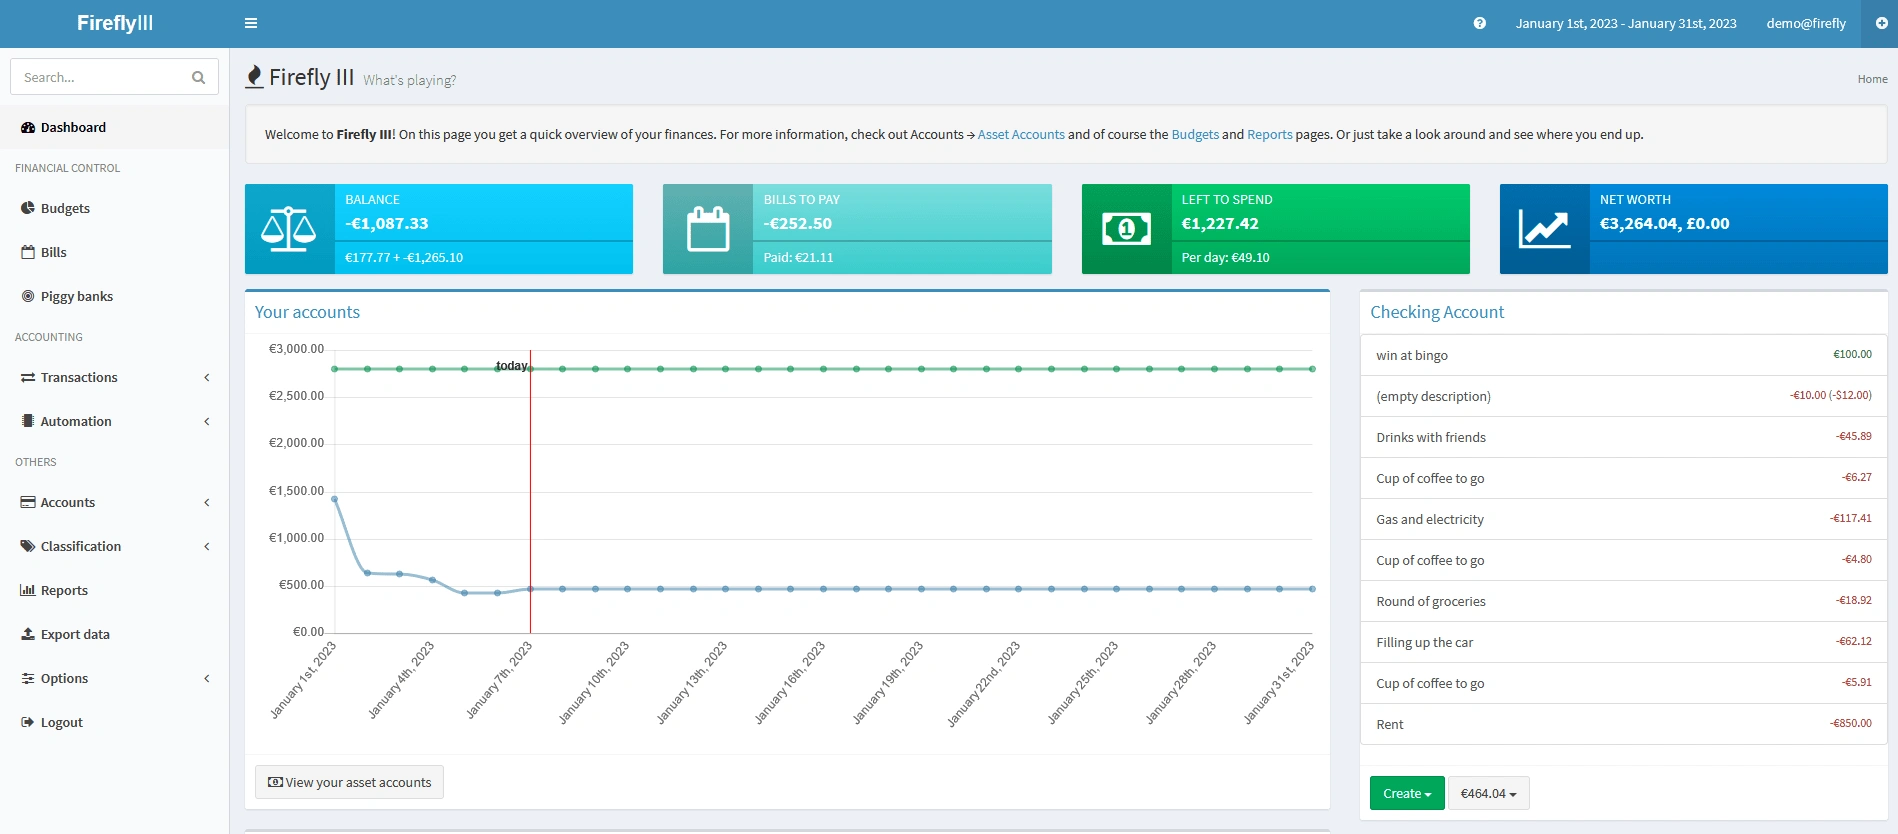Click the -€1,087.33 balance value
Viewport: 1898px width, 834px height.
click(x=386, y=224)
